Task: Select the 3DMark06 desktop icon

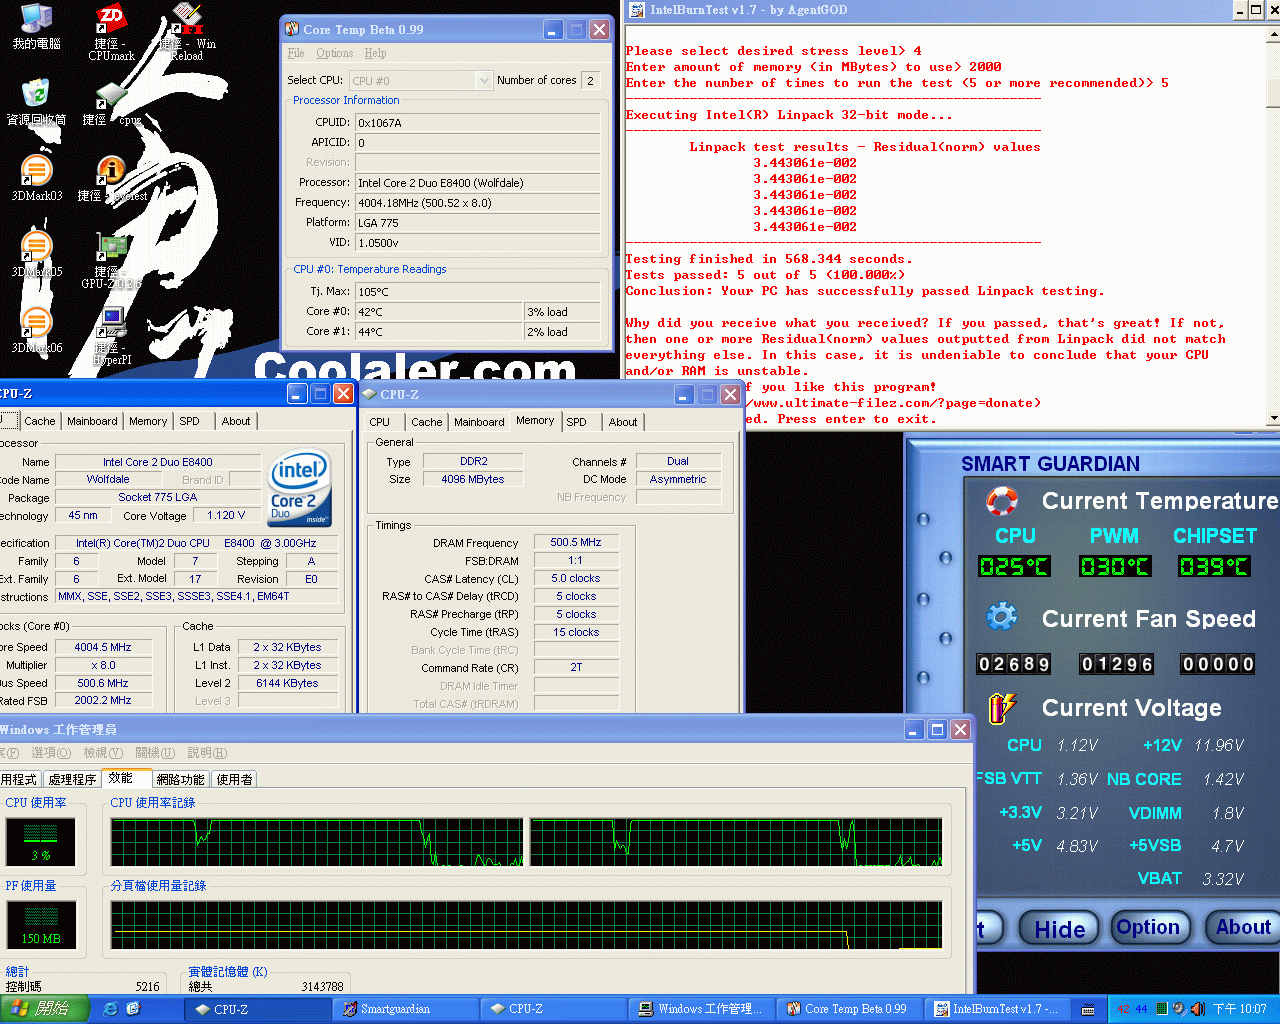Action: point(36,330)
